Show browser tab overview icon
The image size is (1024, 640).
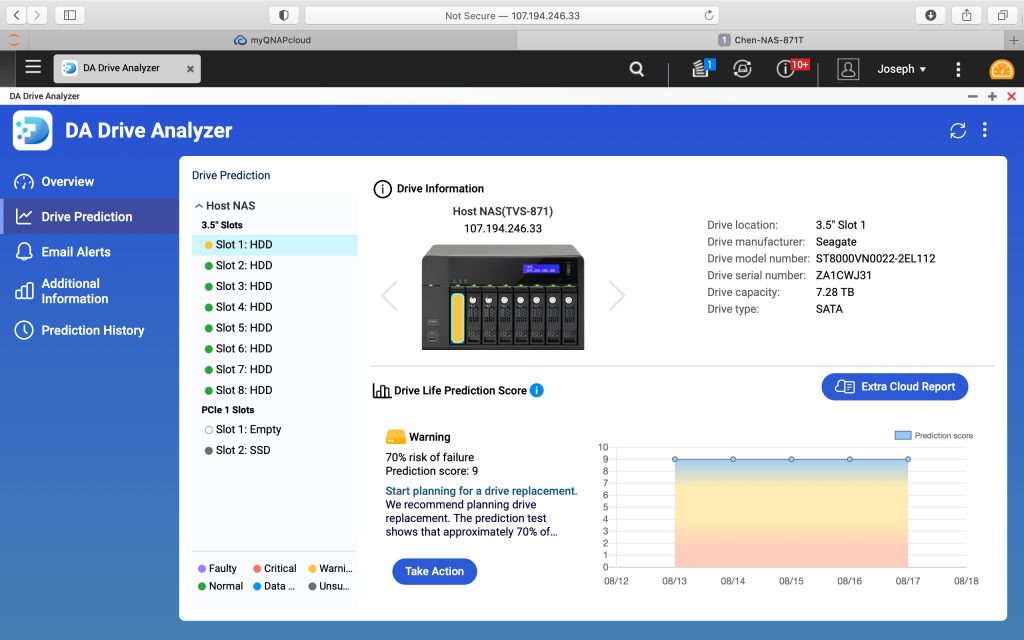tap(1002, 15)
